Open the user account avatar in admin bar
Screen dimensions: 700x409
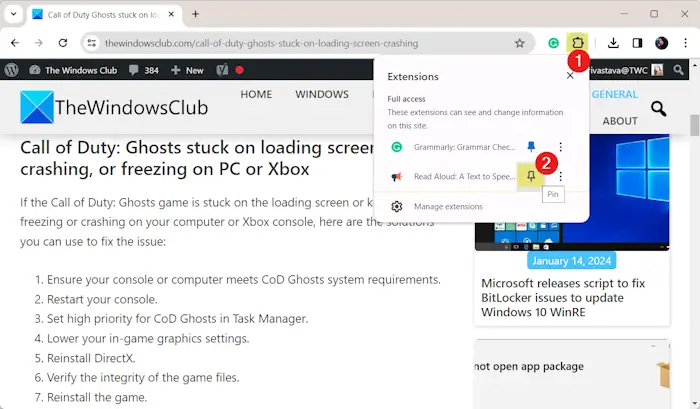[x=657, y=70]
